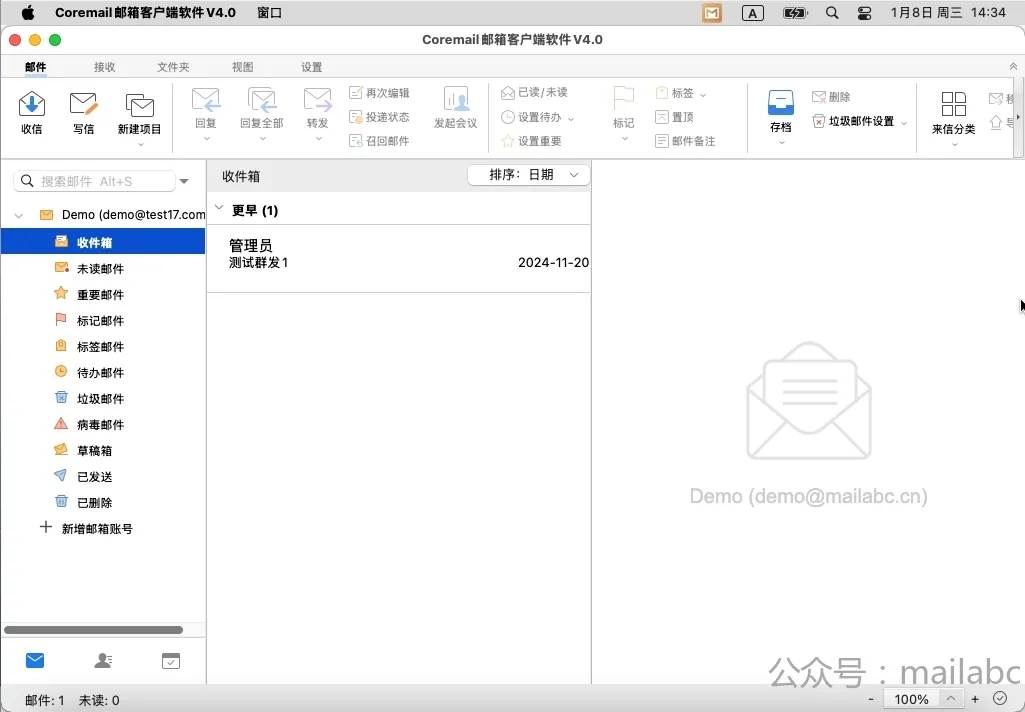Click the 发起会议 start meeting icon
The height and width of the screenshot is (712, 1025).
point(456,99)
